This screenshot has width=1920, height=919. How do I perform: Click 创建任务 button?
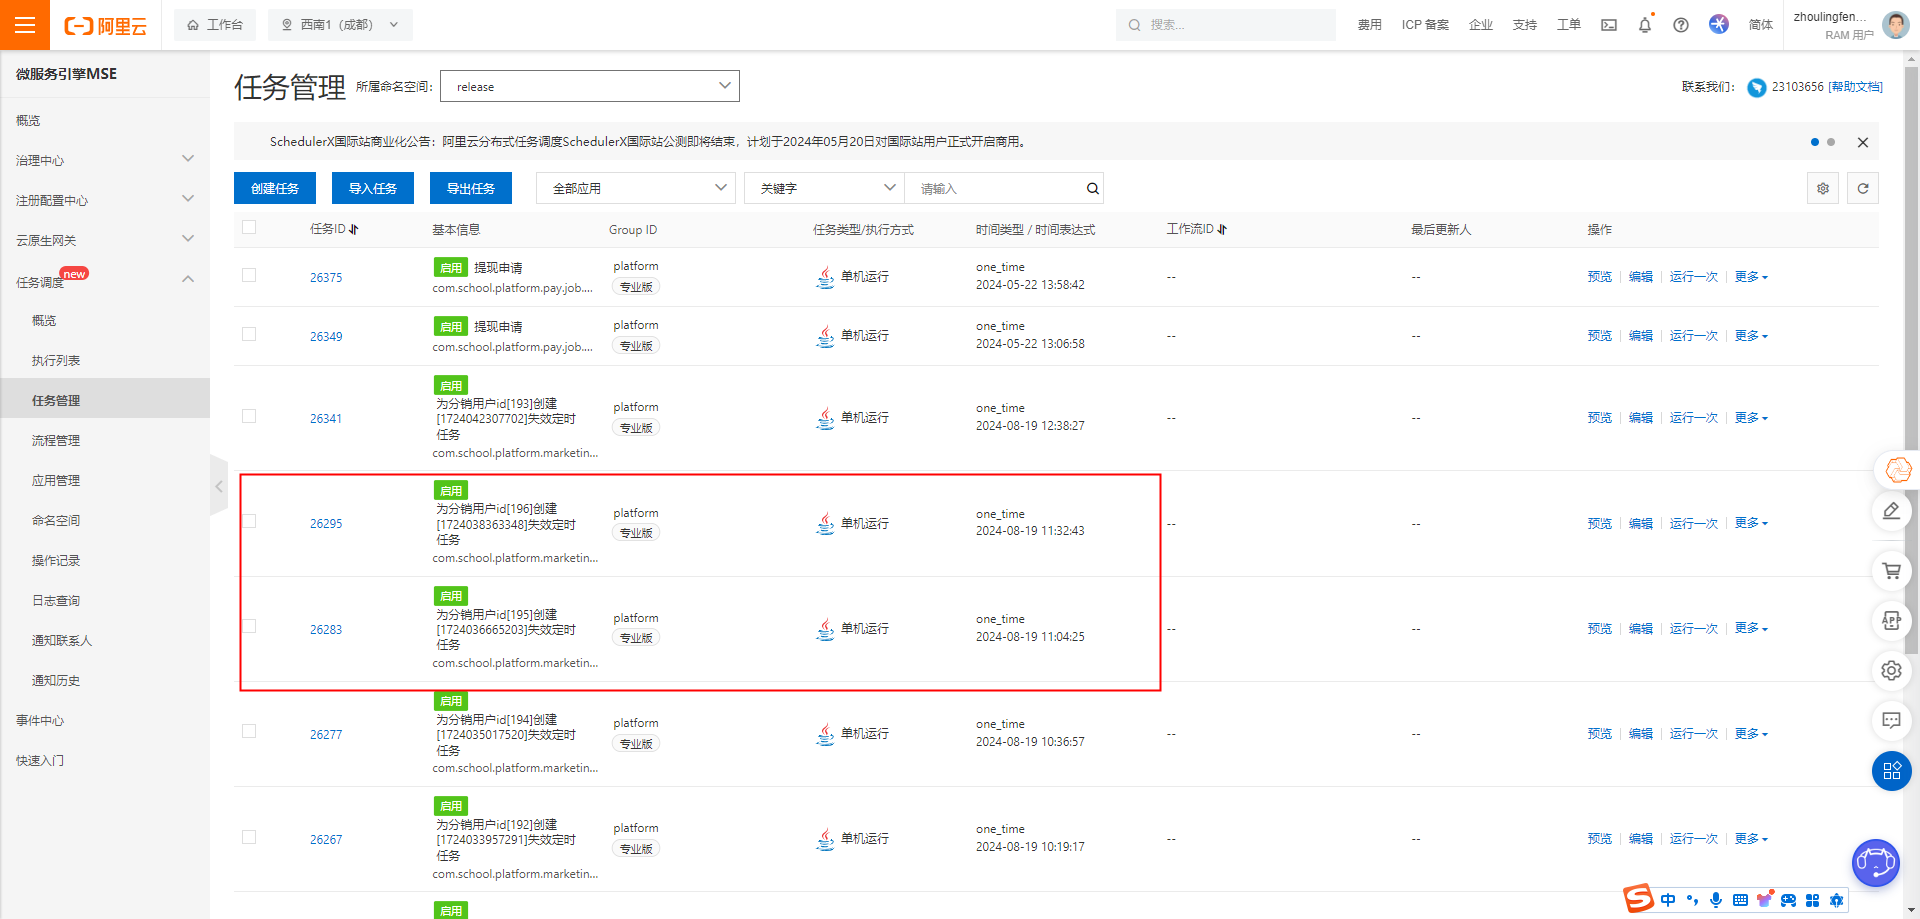(x=275, y=188)
